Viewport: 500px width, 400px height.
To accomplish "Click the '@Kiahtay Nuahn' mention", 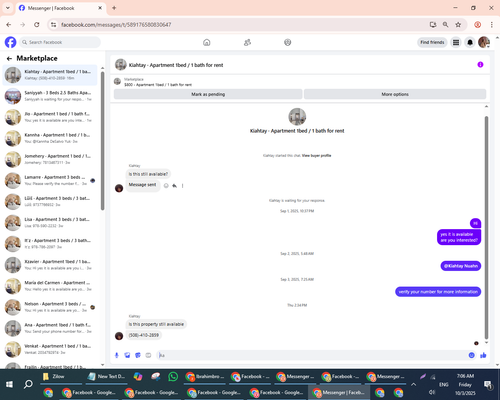I will point(461,266).
